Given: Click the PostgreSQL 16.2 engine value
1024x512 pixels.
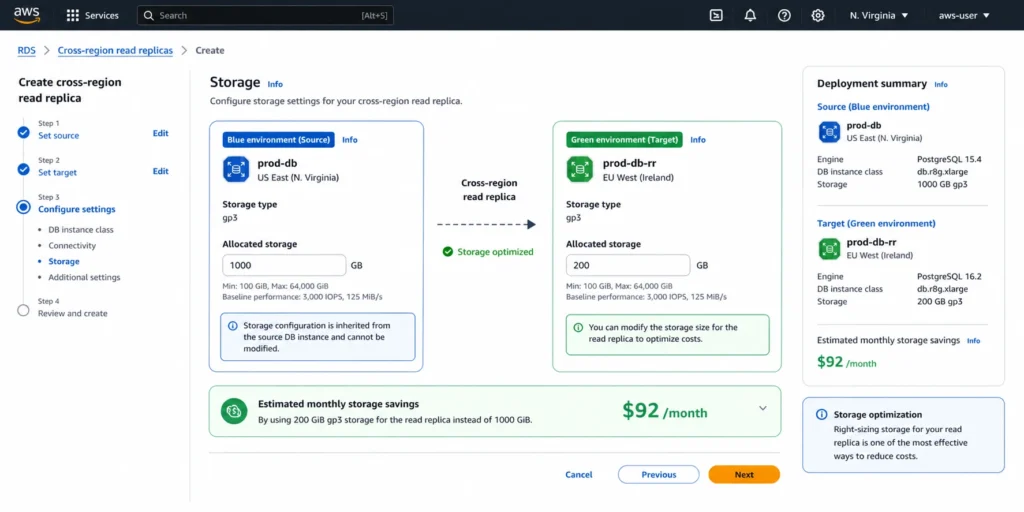Looking at the screenshot, I should pos(949,276).
